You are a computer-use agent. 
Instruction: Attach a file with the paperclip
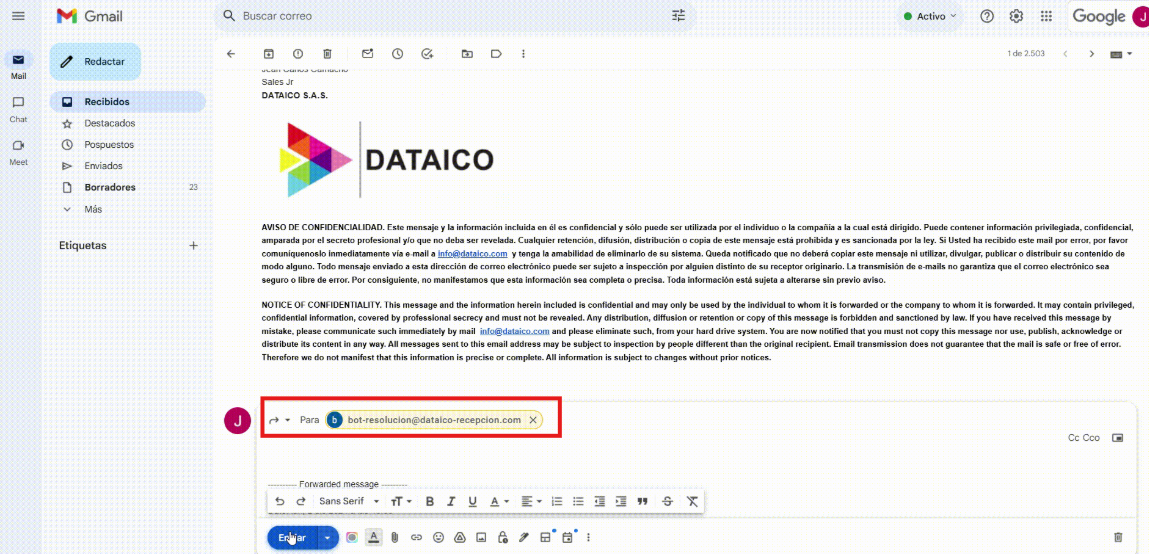click(x=394, y=537)
